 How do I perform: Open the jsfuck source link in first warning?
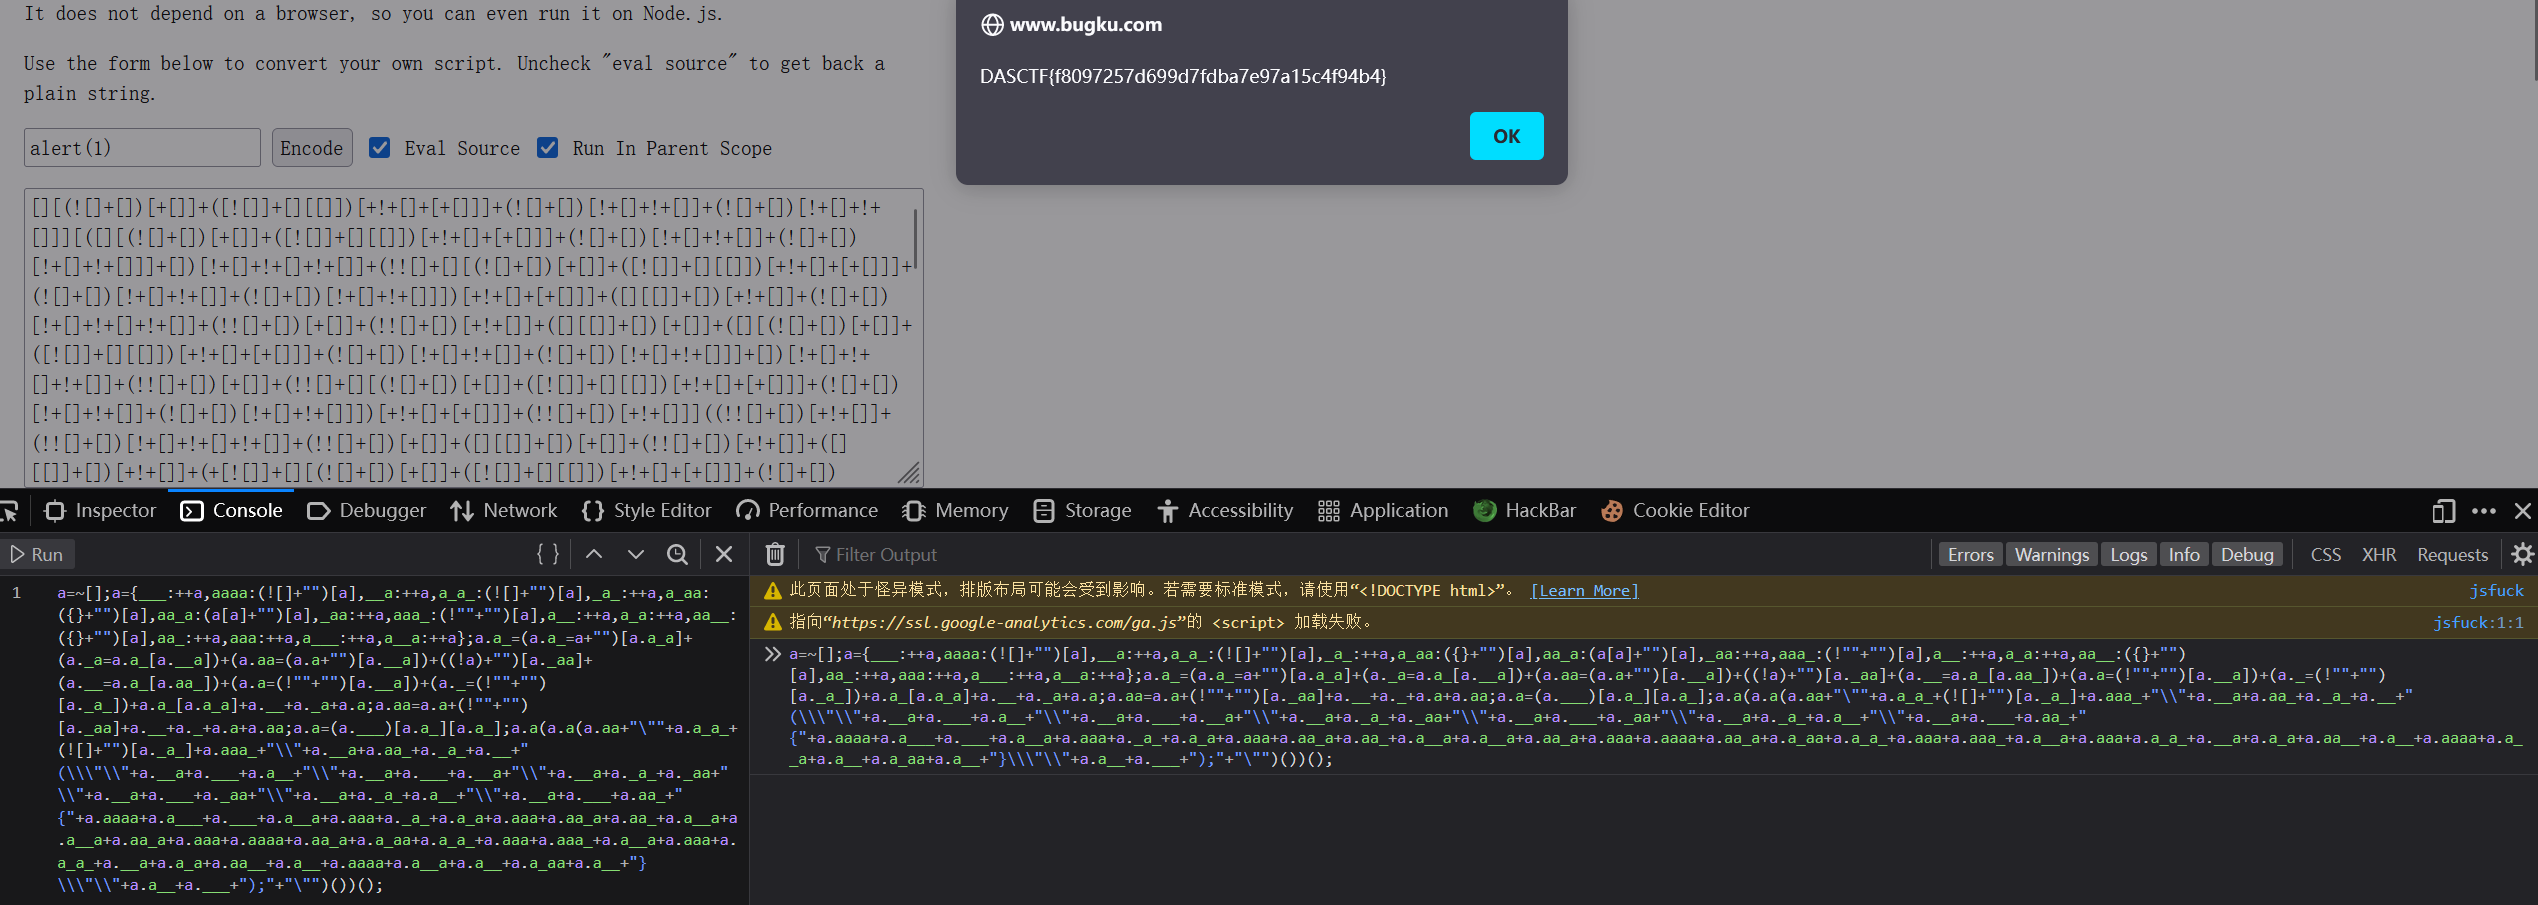click(2496, 591)
